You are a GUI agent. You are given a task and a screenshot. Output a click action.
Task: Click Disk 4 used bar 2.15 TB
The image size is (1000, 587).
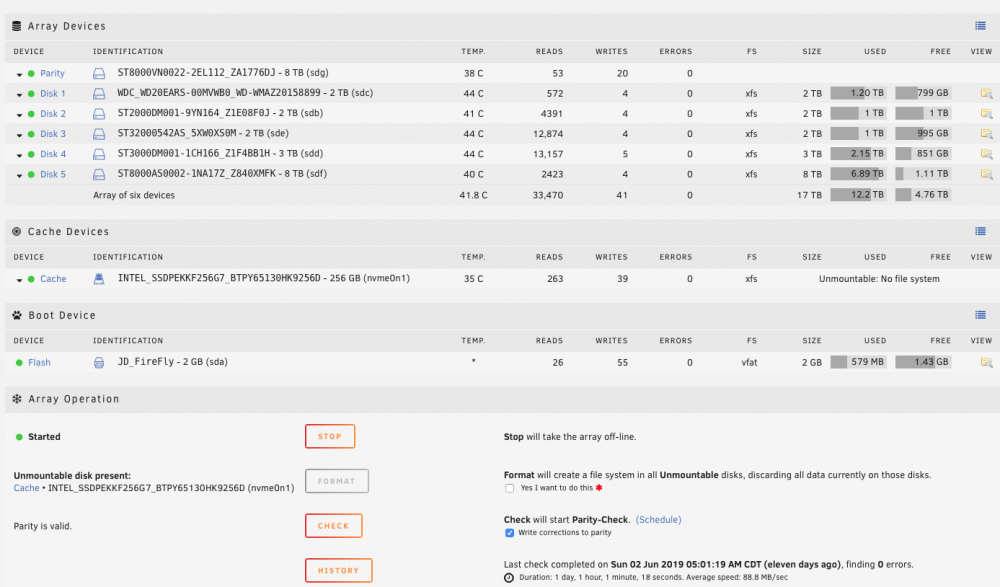pos(858,154)
